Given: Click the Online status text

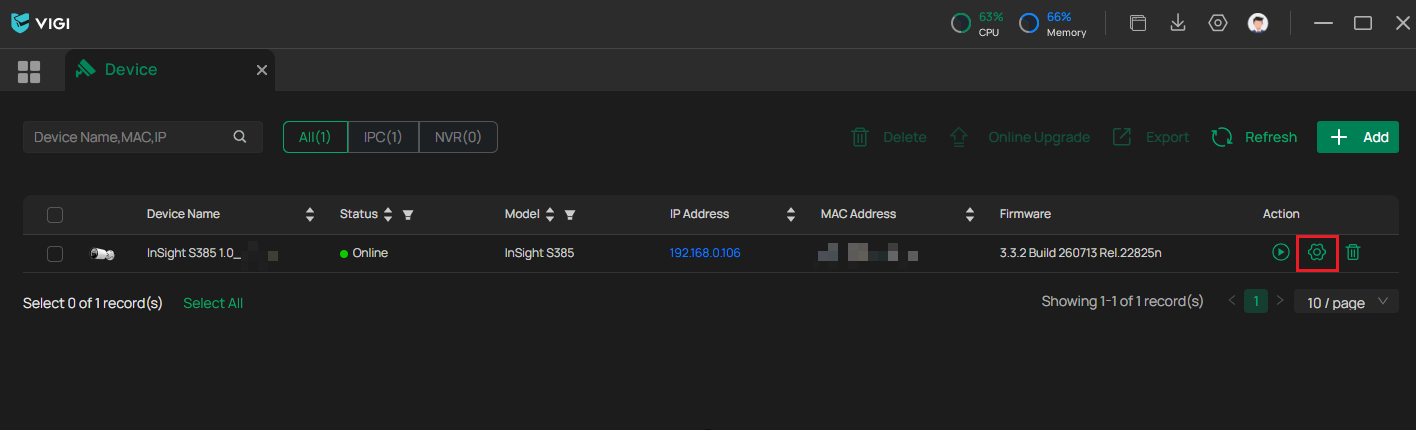Looking at the screenshot, I should click(x=369, y=253).
